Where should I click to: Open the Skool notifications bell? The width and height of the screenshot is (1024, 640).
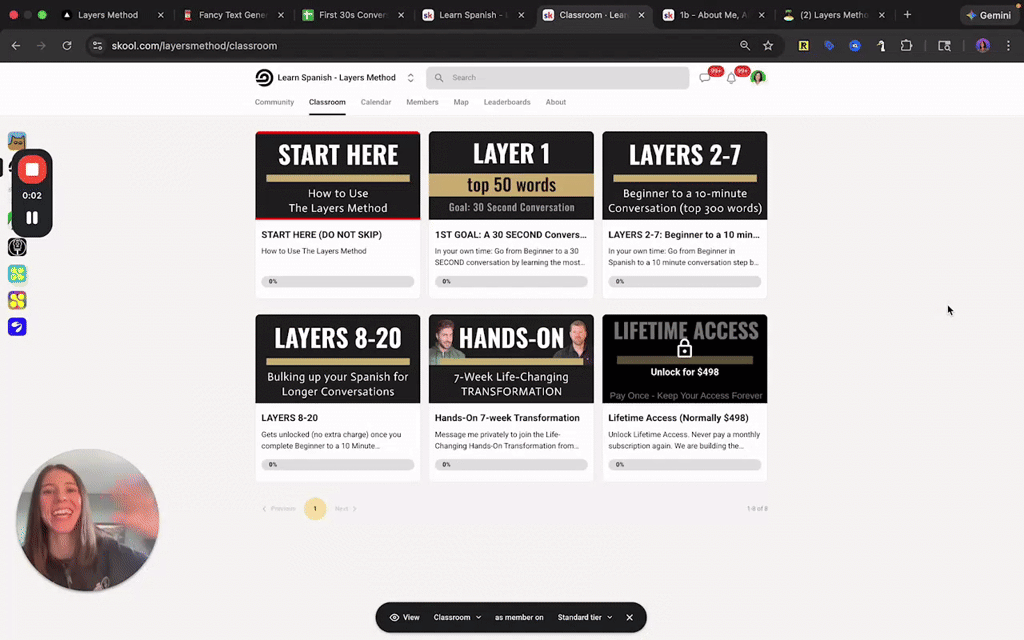(x=731, y=77)
